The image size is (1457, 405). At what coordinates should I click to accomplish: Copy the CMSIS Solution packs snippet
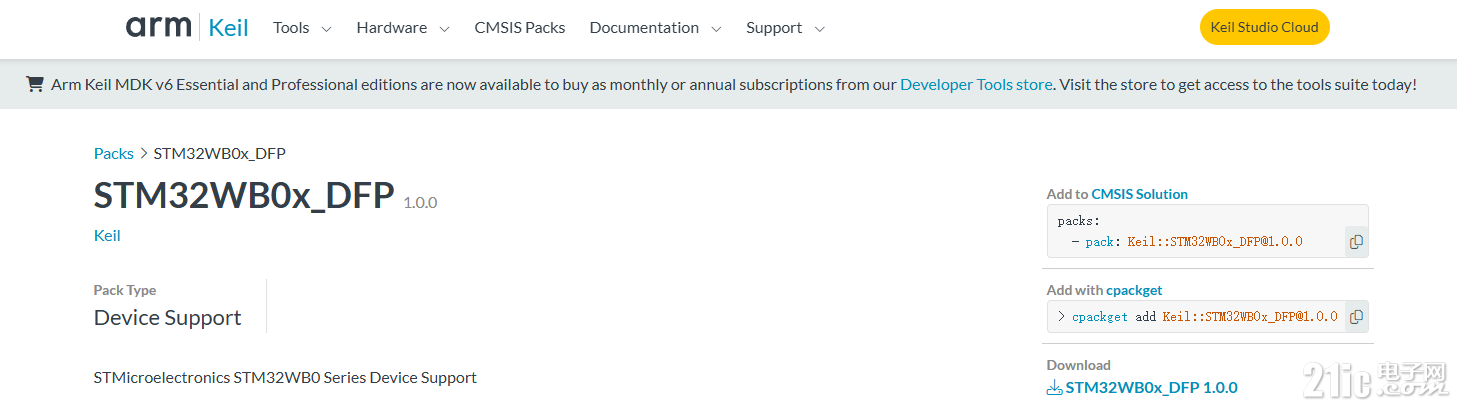(x=1356, y=242)
